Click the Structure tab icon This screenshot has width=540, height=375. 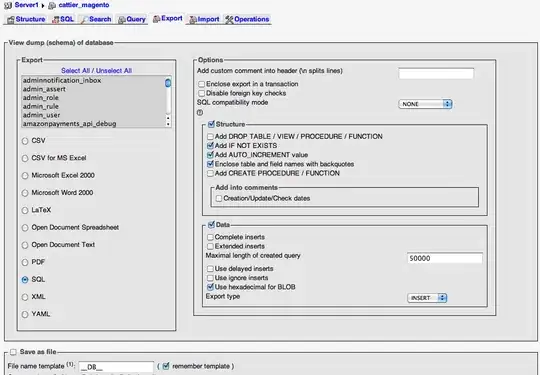pyautogui.click(x=11, y=19)
